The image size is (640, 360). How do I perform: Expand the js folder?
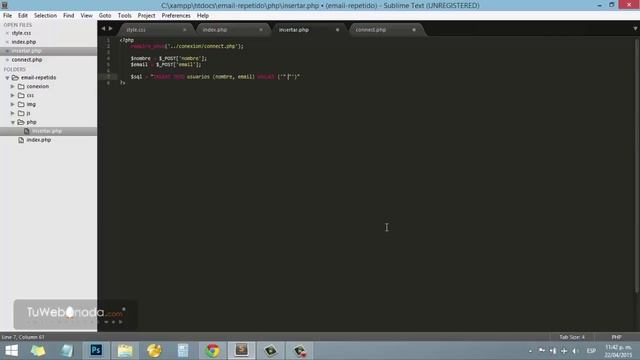click(x=13, y=113)
